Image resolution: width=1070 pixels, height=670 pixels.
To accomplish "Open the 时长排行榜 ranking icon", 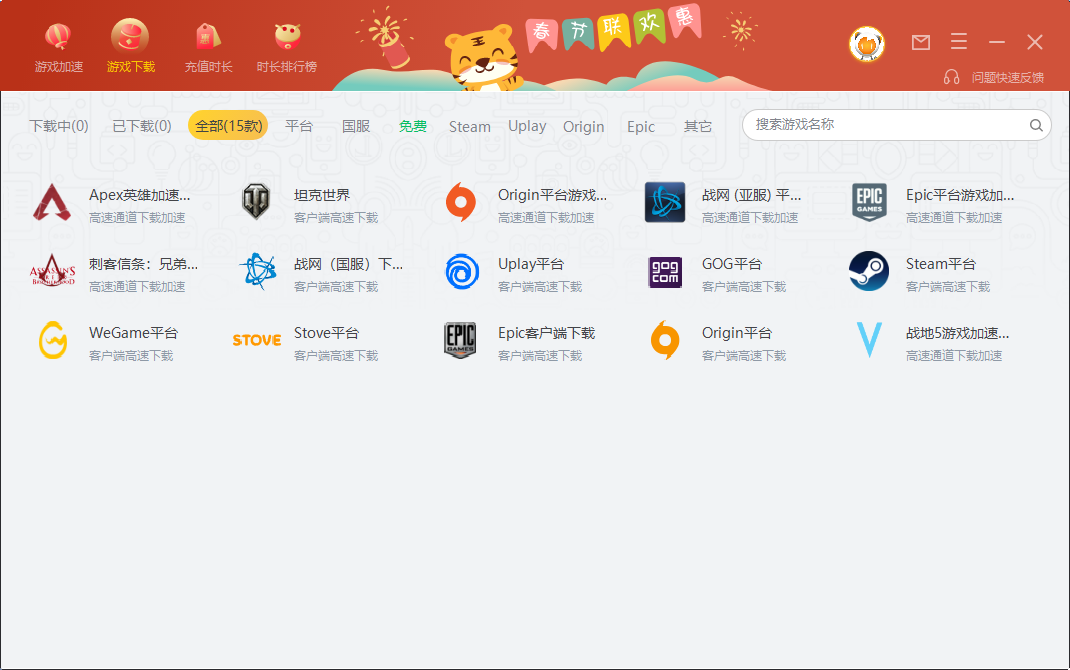I will point(287,37).
